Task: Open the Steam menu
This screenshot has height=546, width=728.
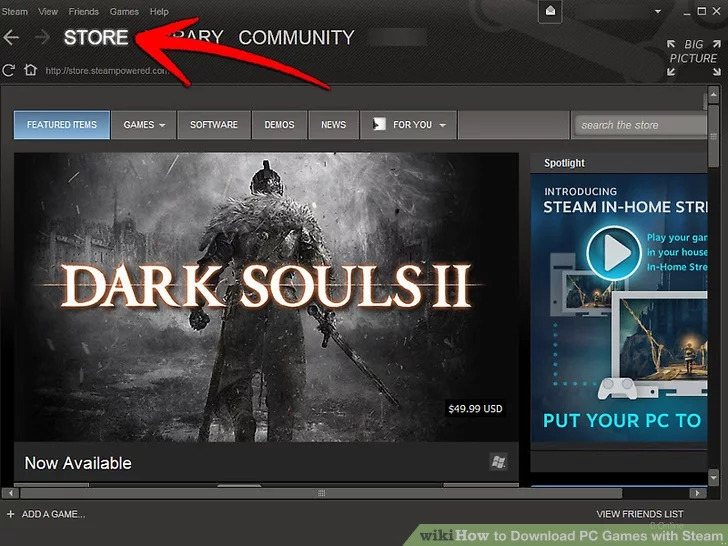Action: point(14,12)
